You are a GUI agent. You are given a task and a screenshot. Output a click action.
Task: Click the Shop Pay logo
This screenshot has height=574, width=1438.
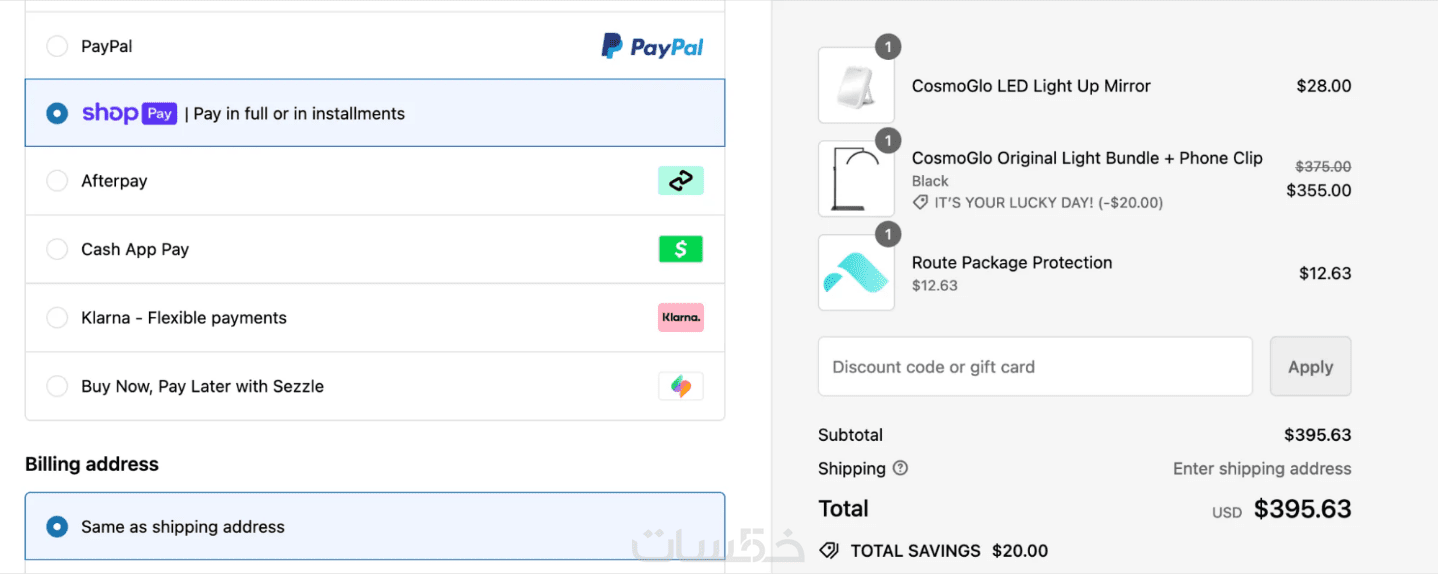pyautogui.click(x=129, y=114)
